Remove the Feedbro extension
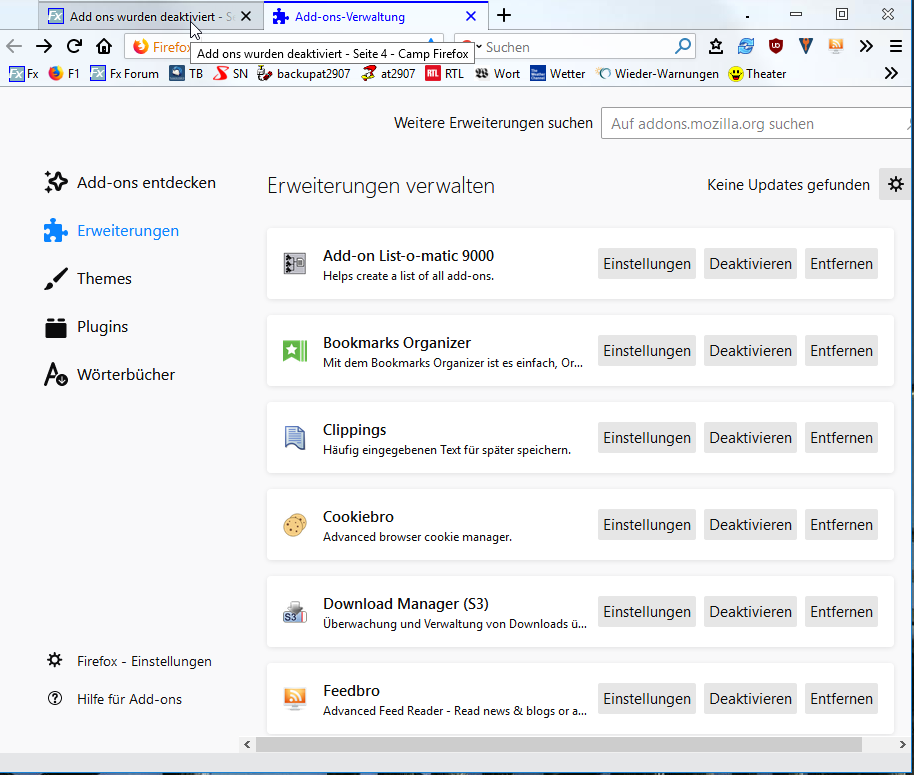This screenshot has height=775, width=914. click(x=841, y=699)
